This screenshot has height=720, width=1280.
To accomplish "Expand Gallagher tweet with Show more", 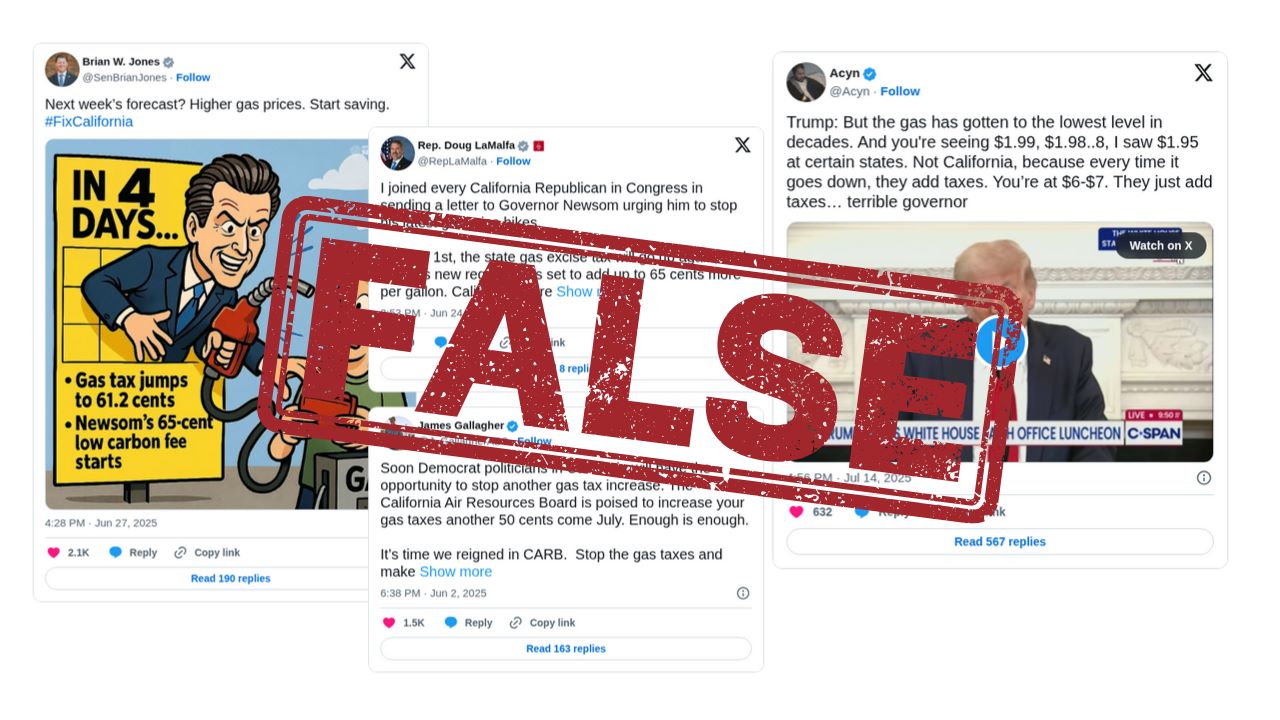I will pyautogui.click(x=455, y=572).
